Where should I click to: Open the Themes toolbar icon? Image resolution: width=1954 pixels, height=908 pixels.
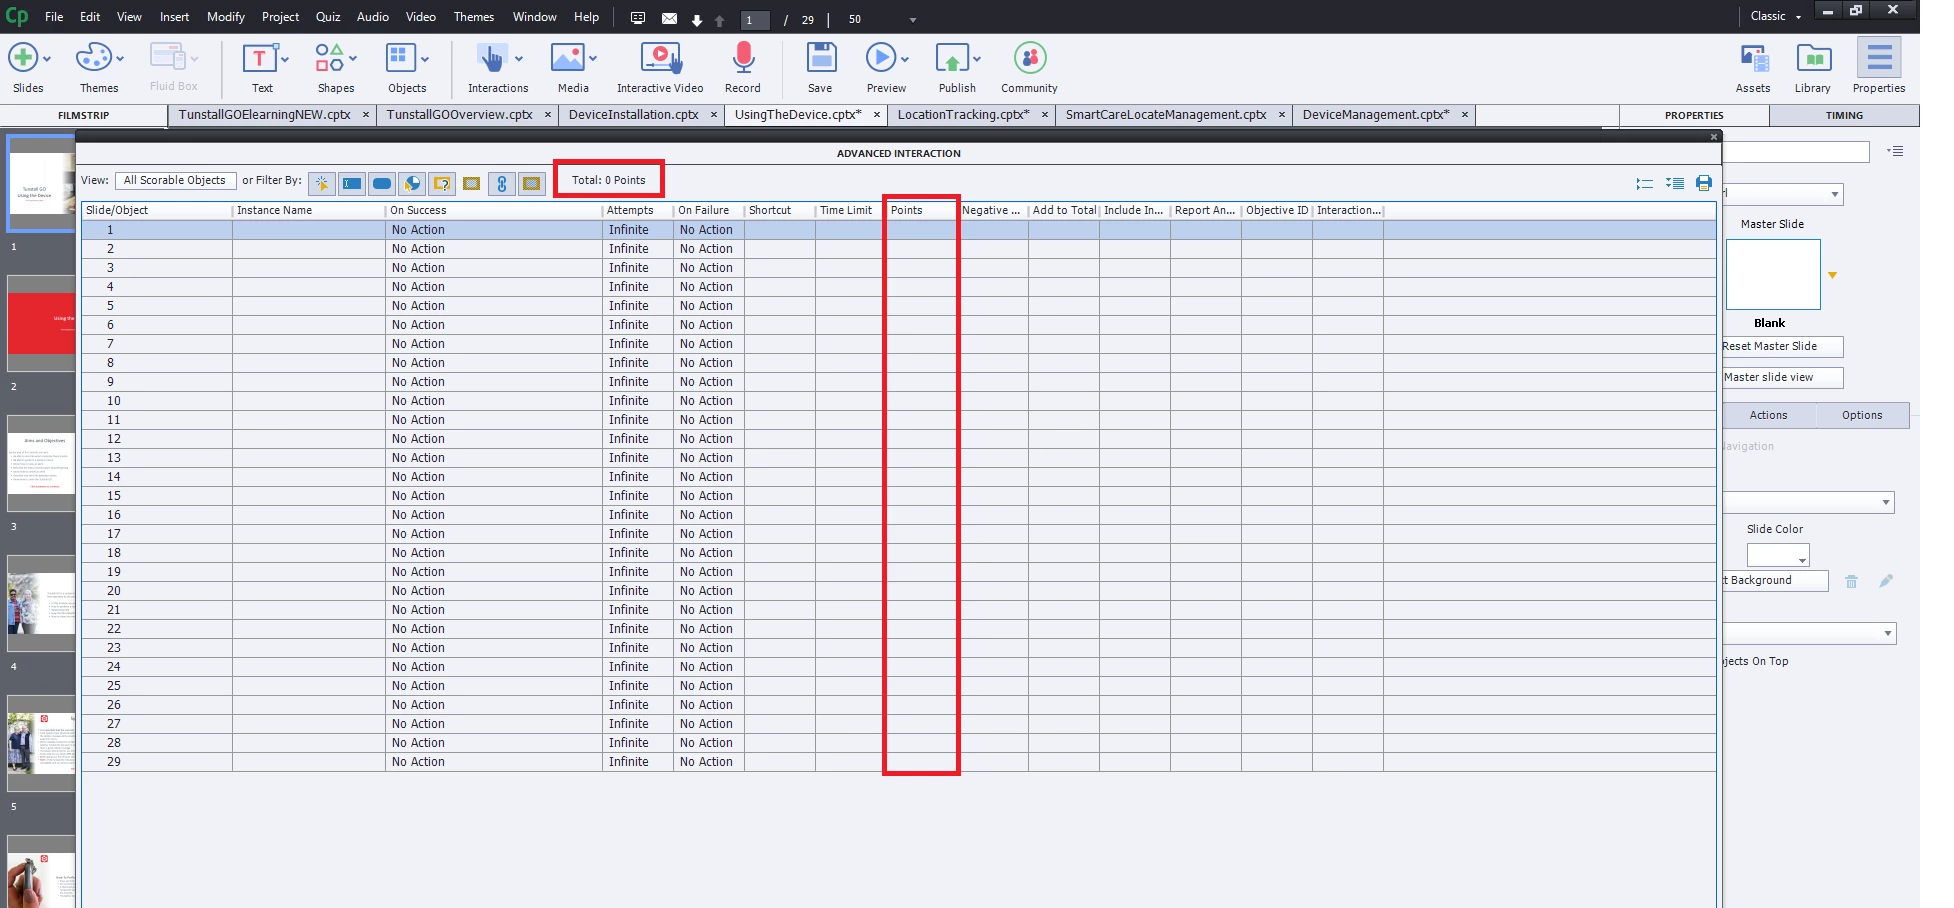click(x=94, y=58)
